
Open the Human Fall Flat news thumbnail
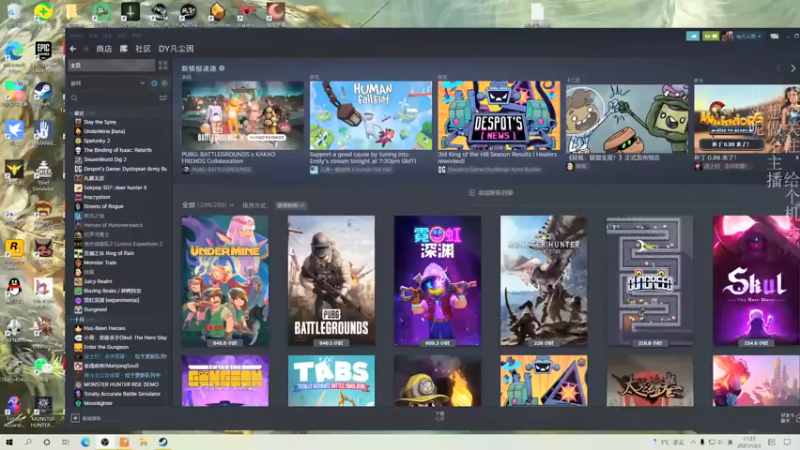pos(370,115)
